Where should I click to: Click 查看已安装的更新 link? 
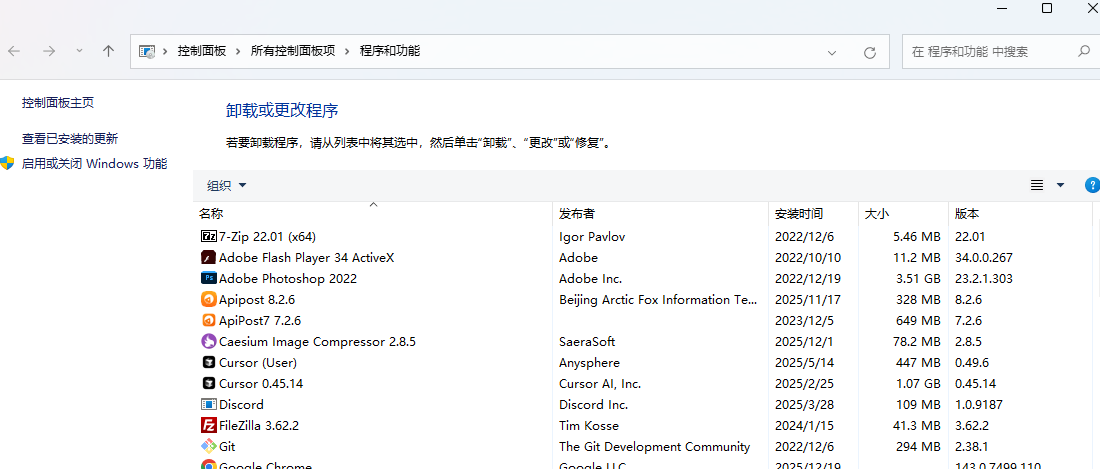click(70, 139)
